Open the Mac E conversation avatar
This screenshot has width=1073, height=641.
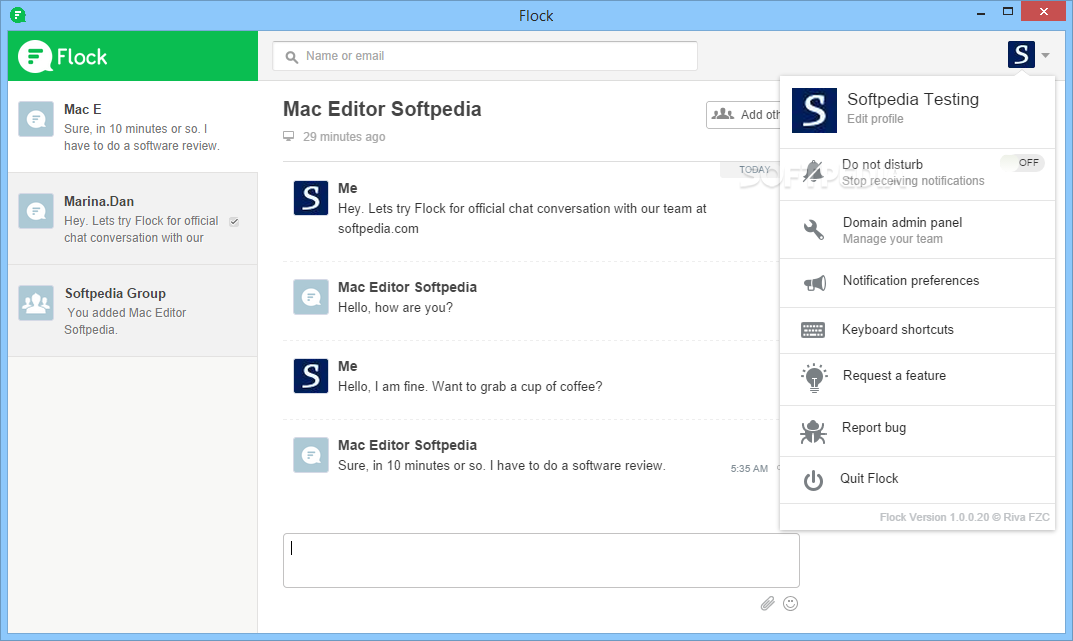36,119
